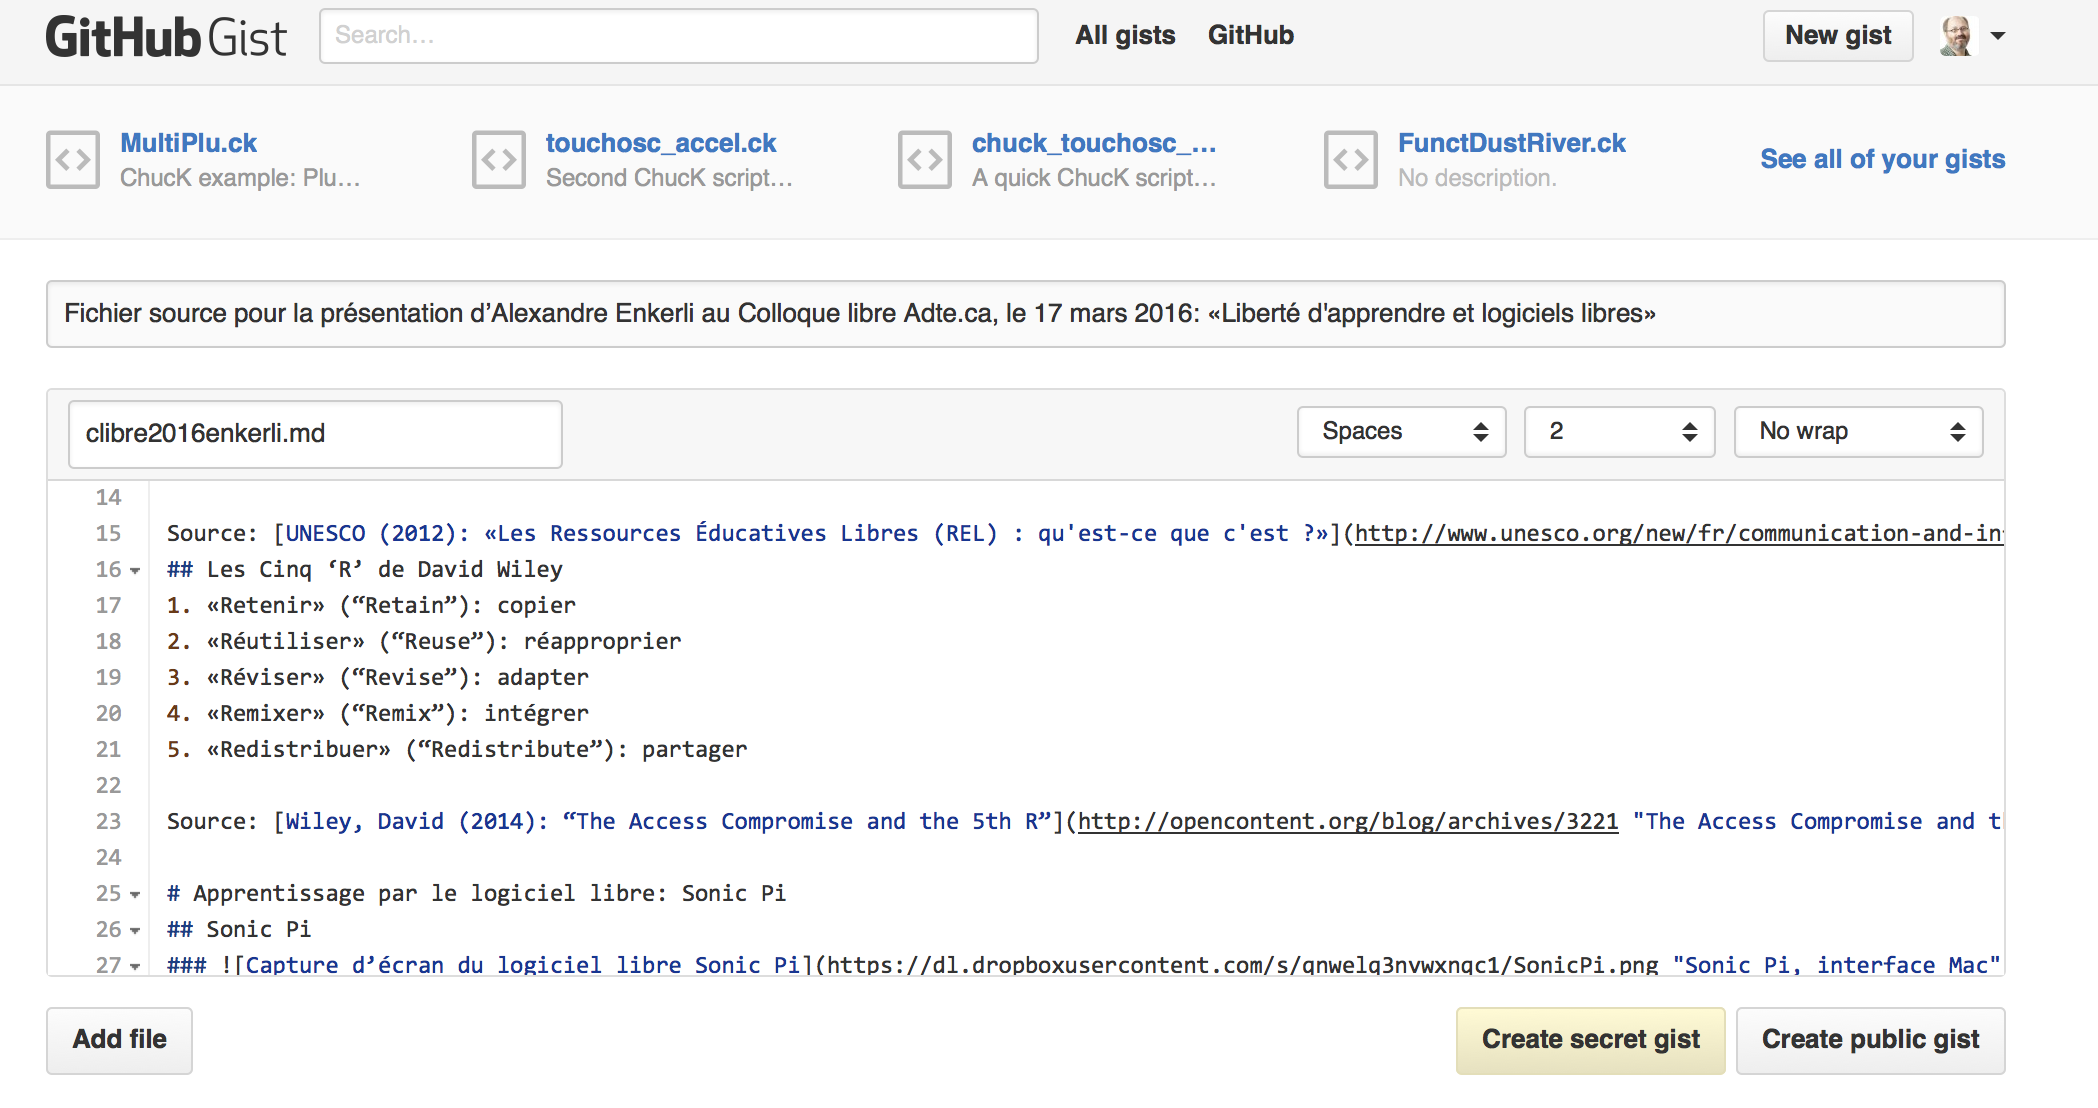Click line number 22 in the gutter
The image size is (2098, 1108).
click(x=108, y=786)
